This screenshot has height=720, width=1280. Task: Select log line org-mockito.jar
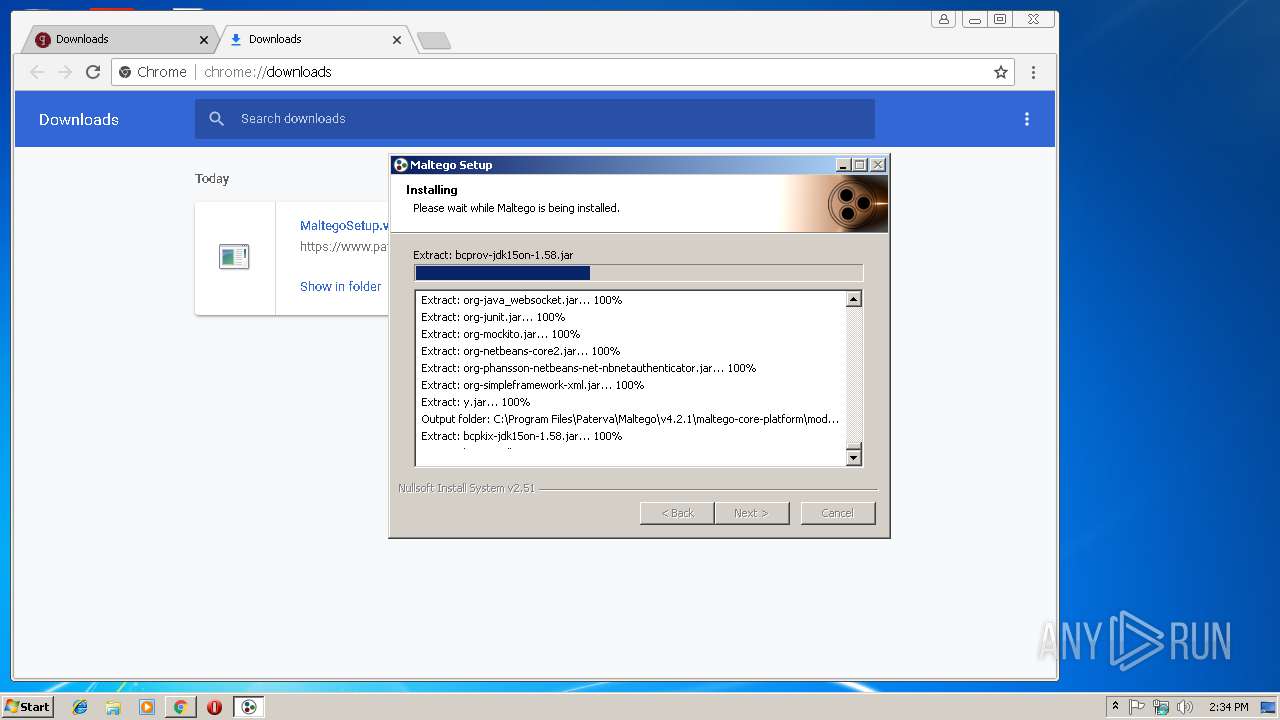[500, 334]
